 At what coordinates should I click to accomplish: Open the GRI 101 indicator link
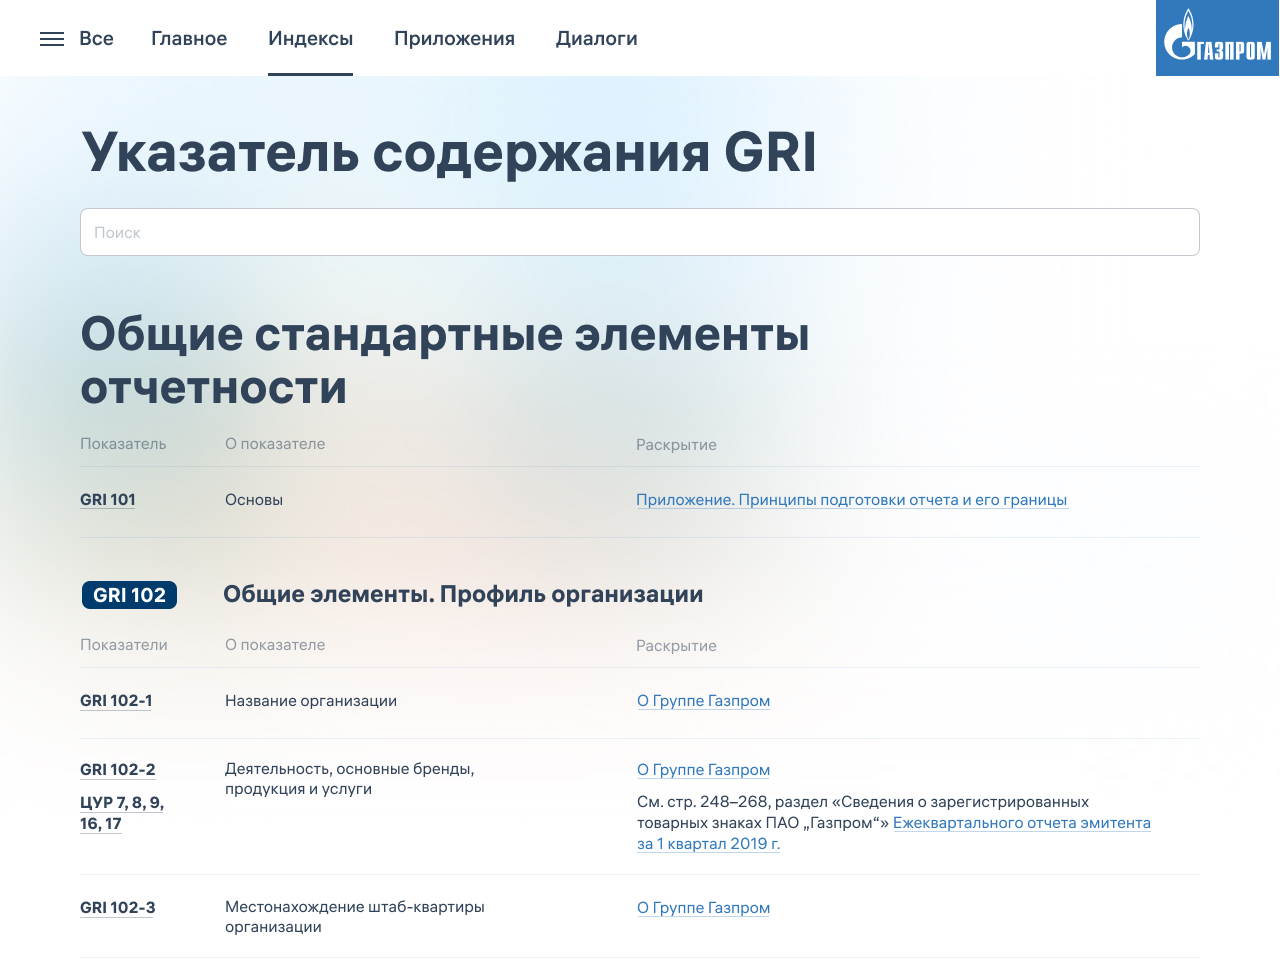108,500
